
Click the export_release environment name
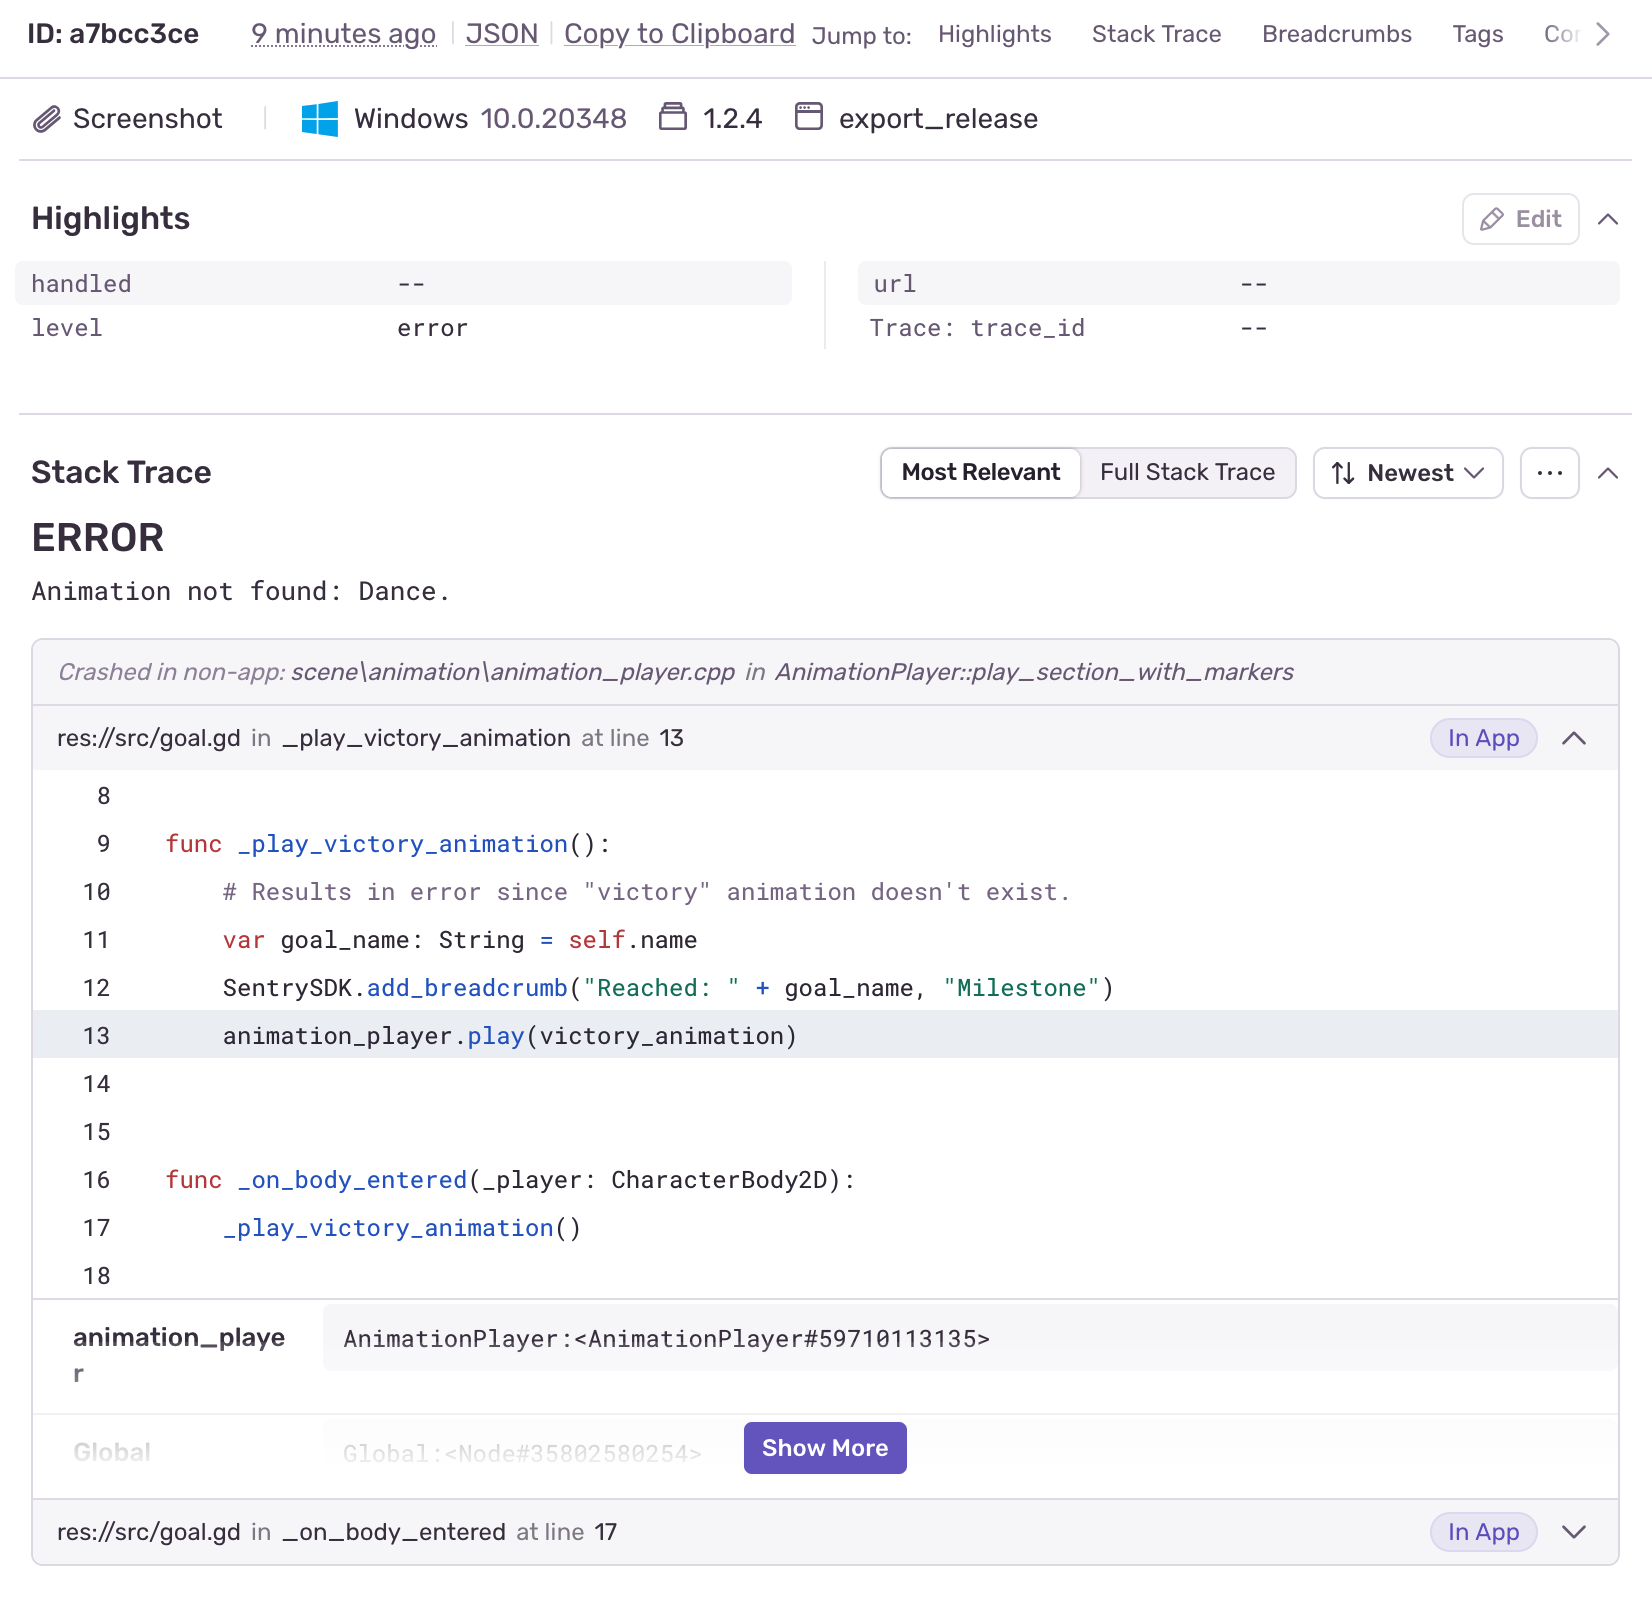[938, 119]
